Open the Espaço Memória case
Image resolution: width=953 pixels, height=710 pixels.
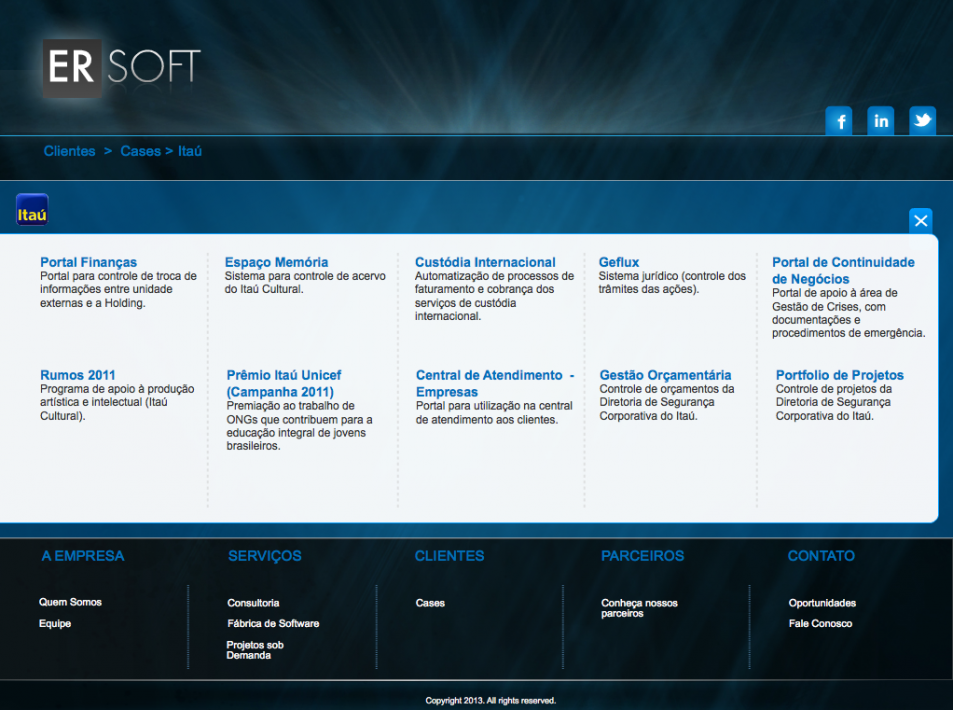pos(277,262)
